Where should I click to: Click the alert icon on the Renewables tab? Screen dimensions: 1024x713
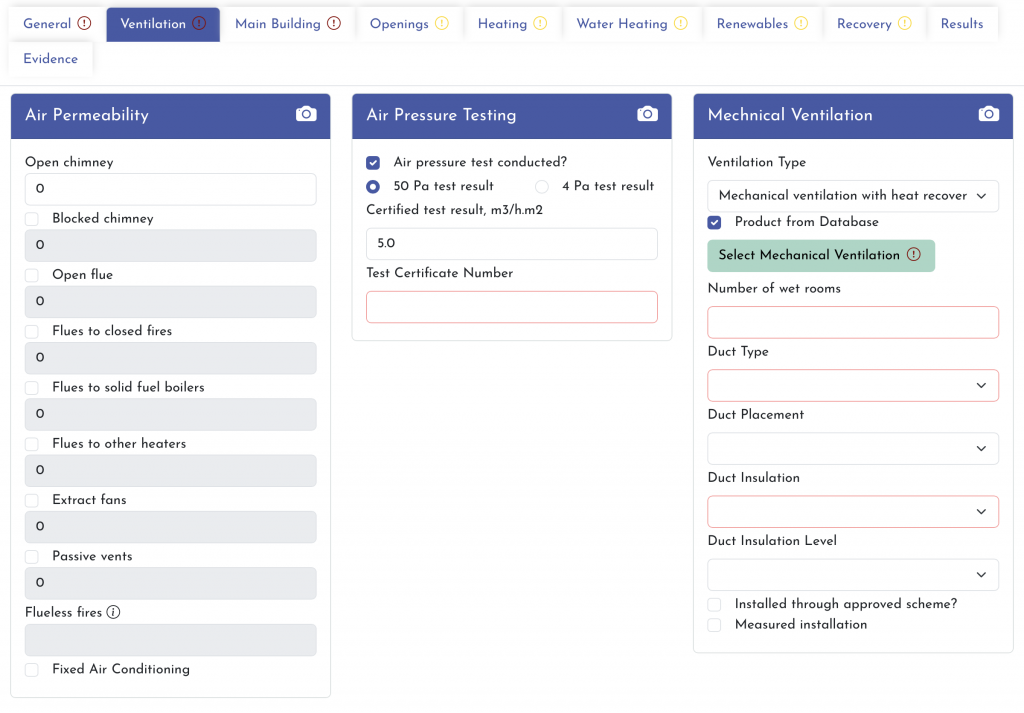coord(801,24)
